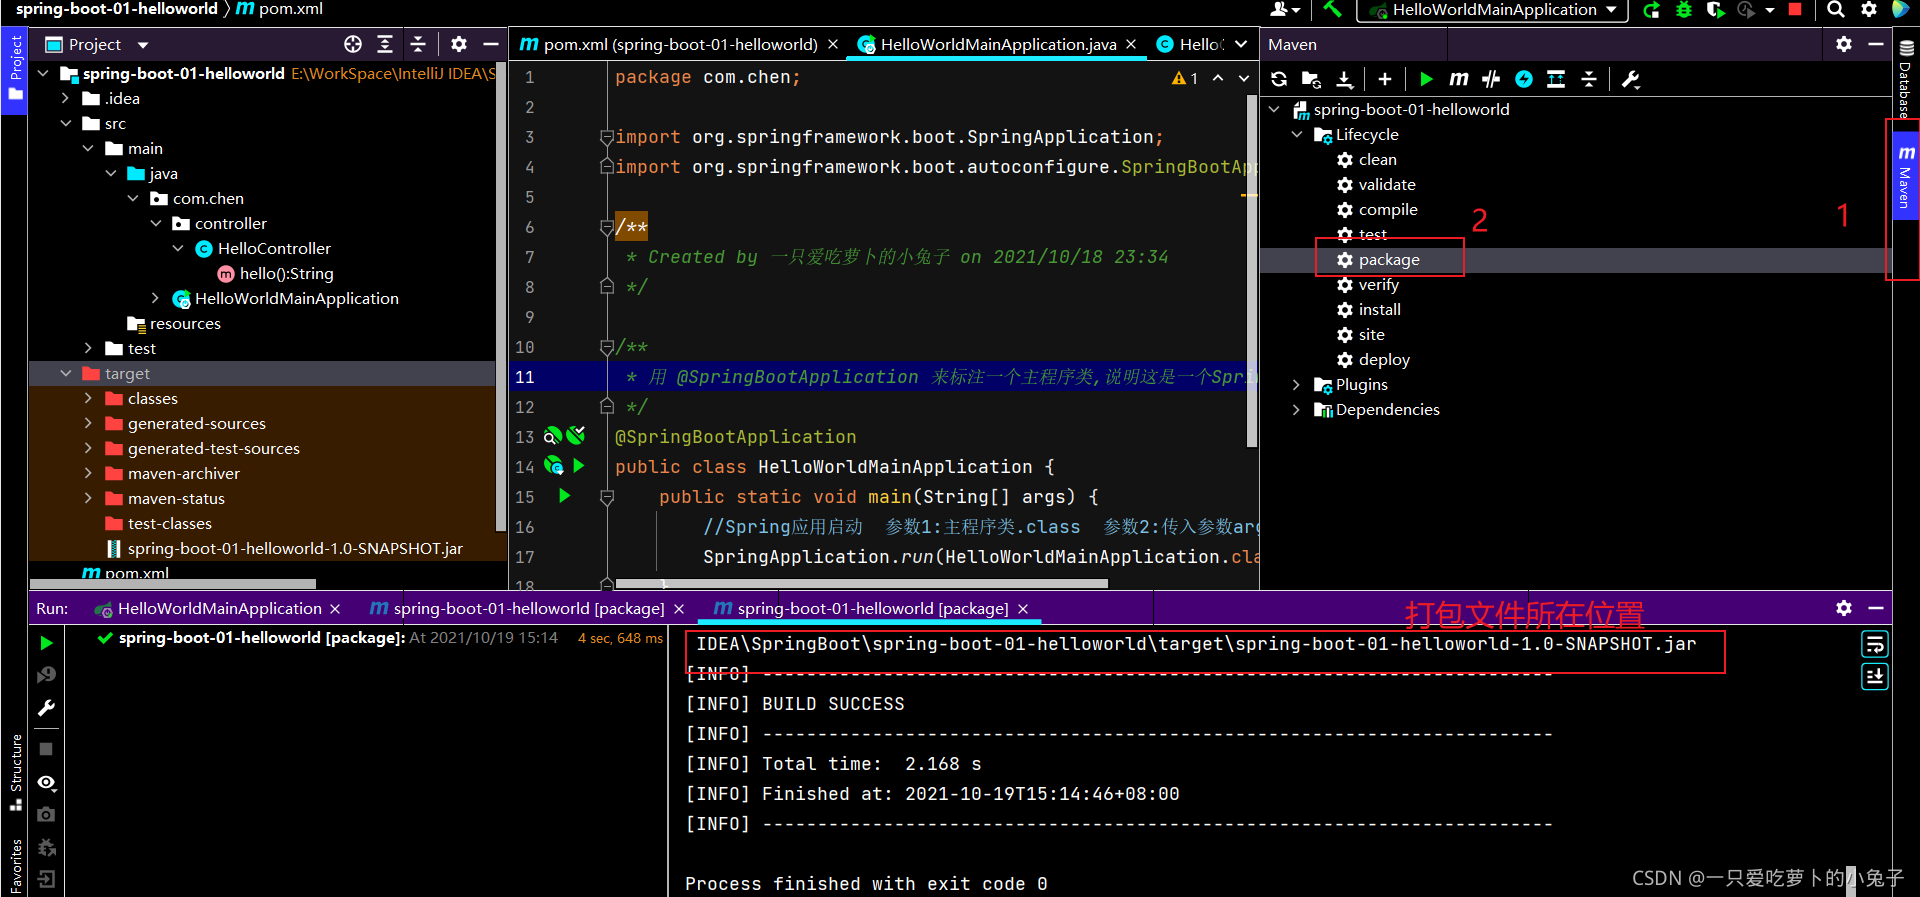The height and width of the screenshot is (897, 1920).
Task: Open the Maven side tool tab
Action: (1906, 177)
